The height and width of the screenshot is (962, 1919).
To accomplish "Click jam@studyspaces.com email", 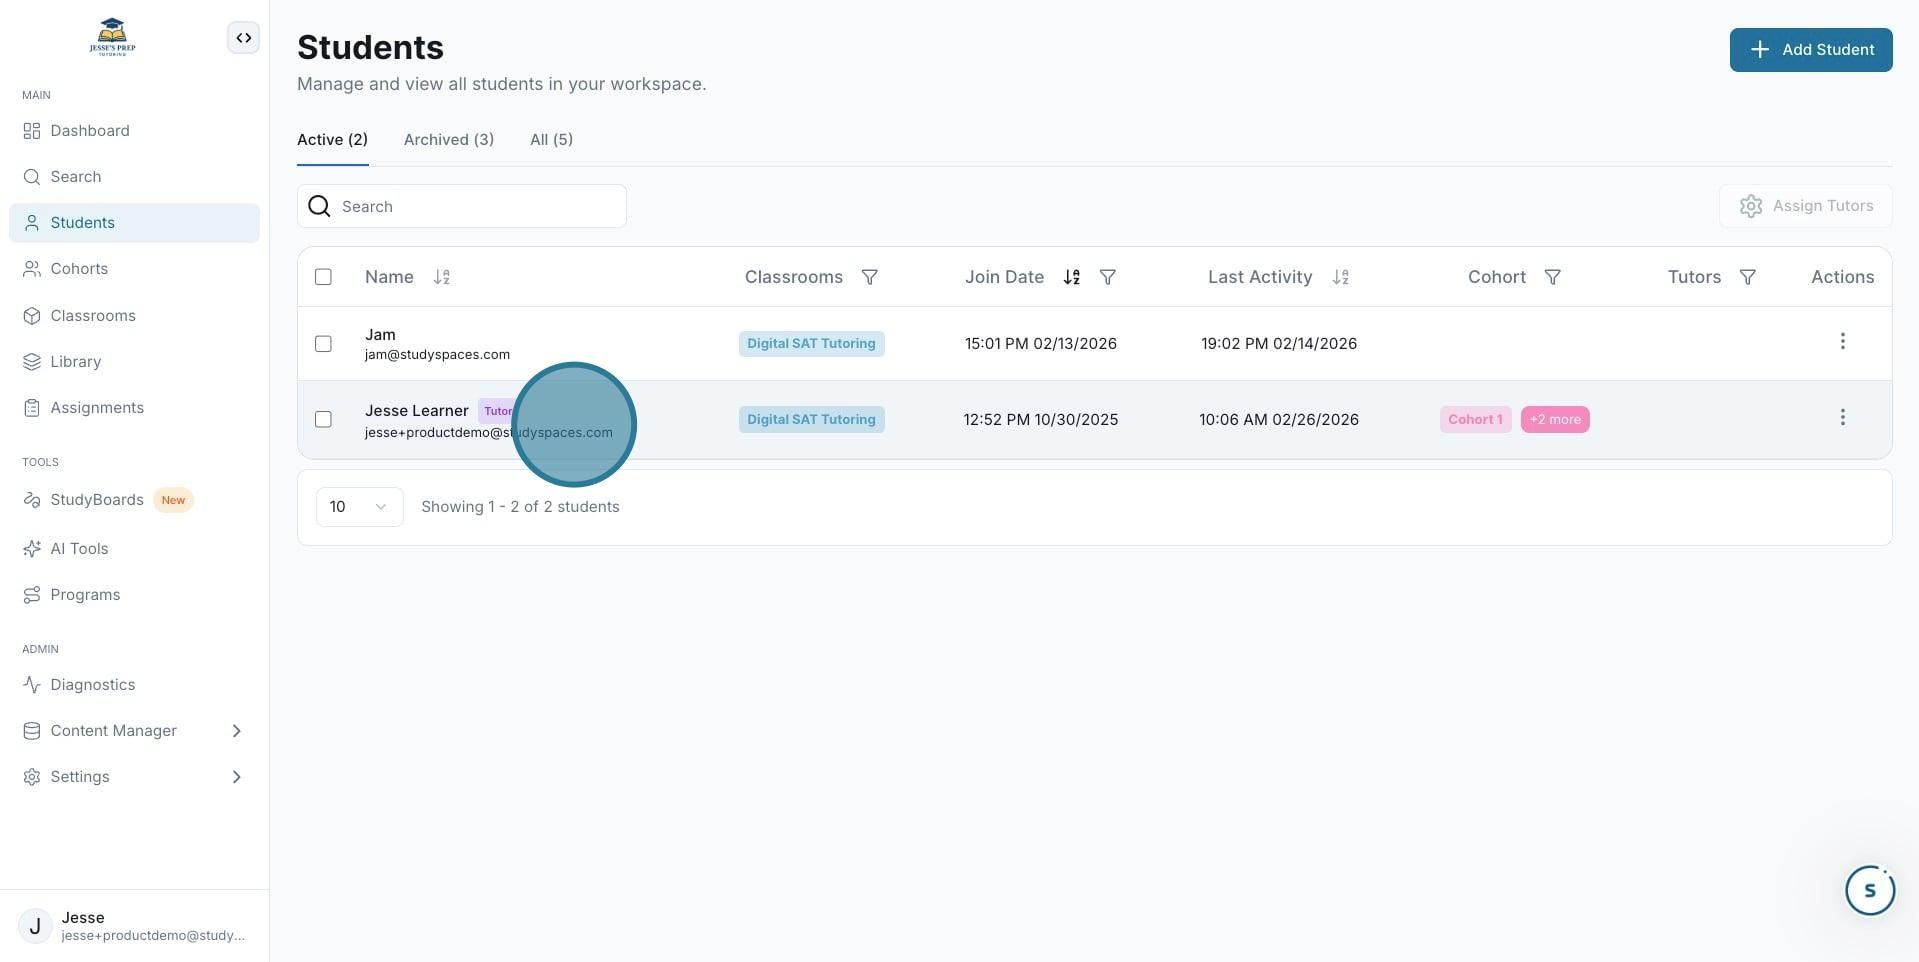I will pos(437,355).
